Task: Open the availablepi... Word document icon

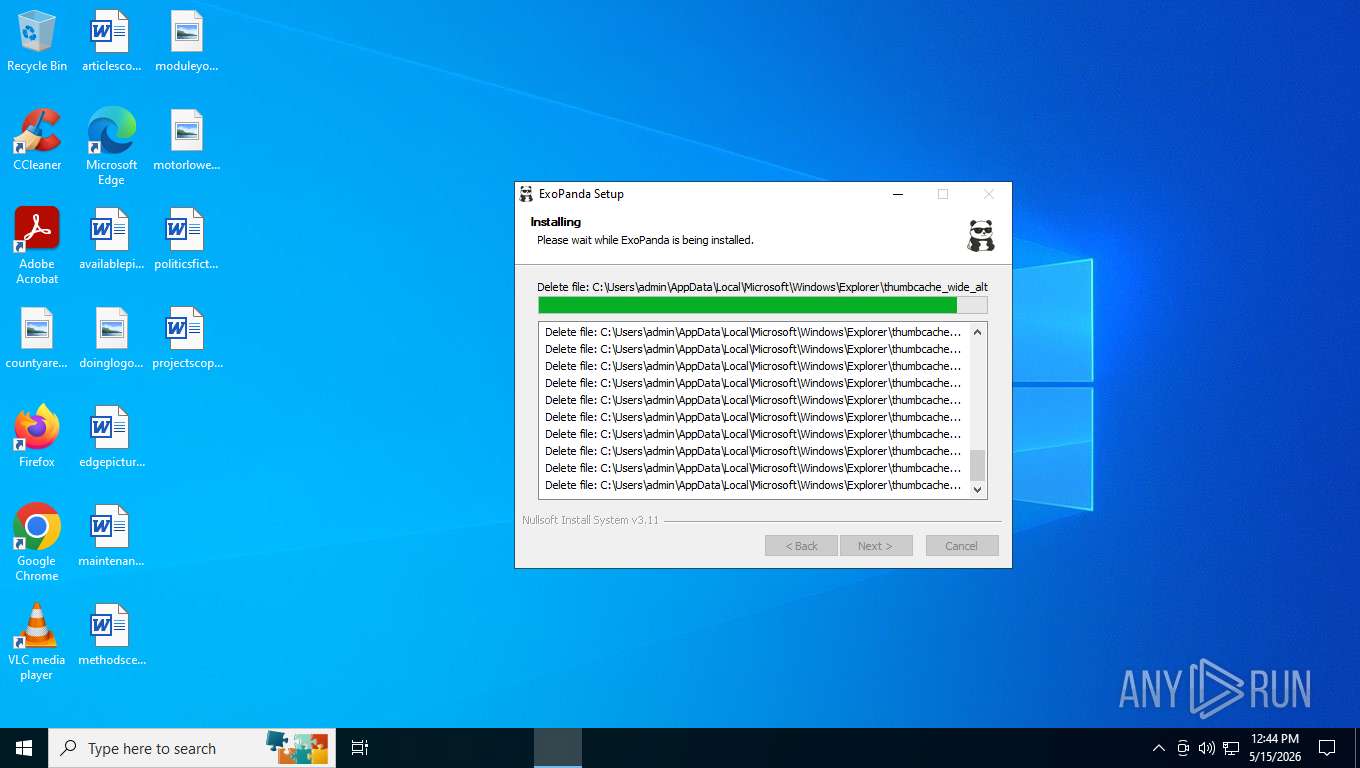Action: pyautogui.click(x=111, y=239)
